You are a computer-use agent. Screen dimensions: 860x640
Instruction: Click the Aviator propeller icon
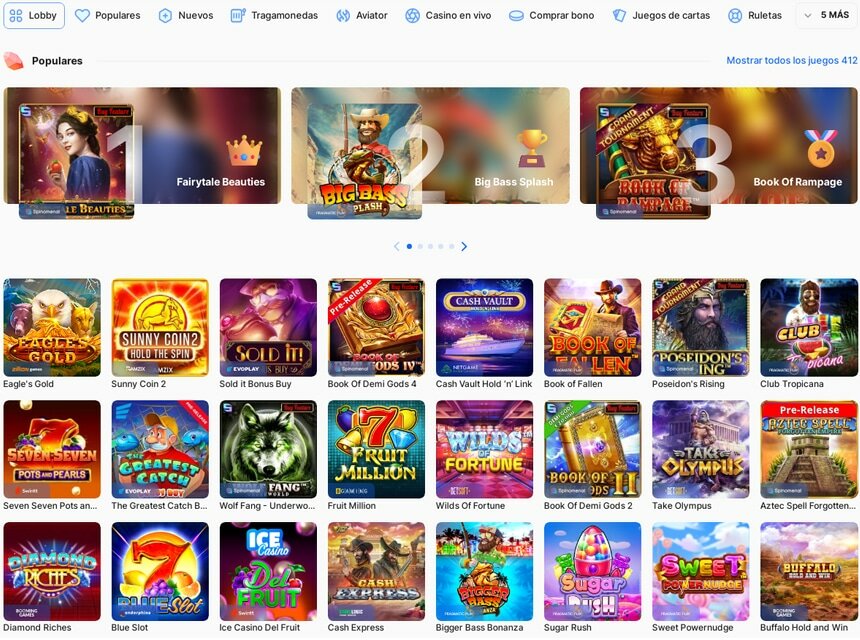[343, 15]
